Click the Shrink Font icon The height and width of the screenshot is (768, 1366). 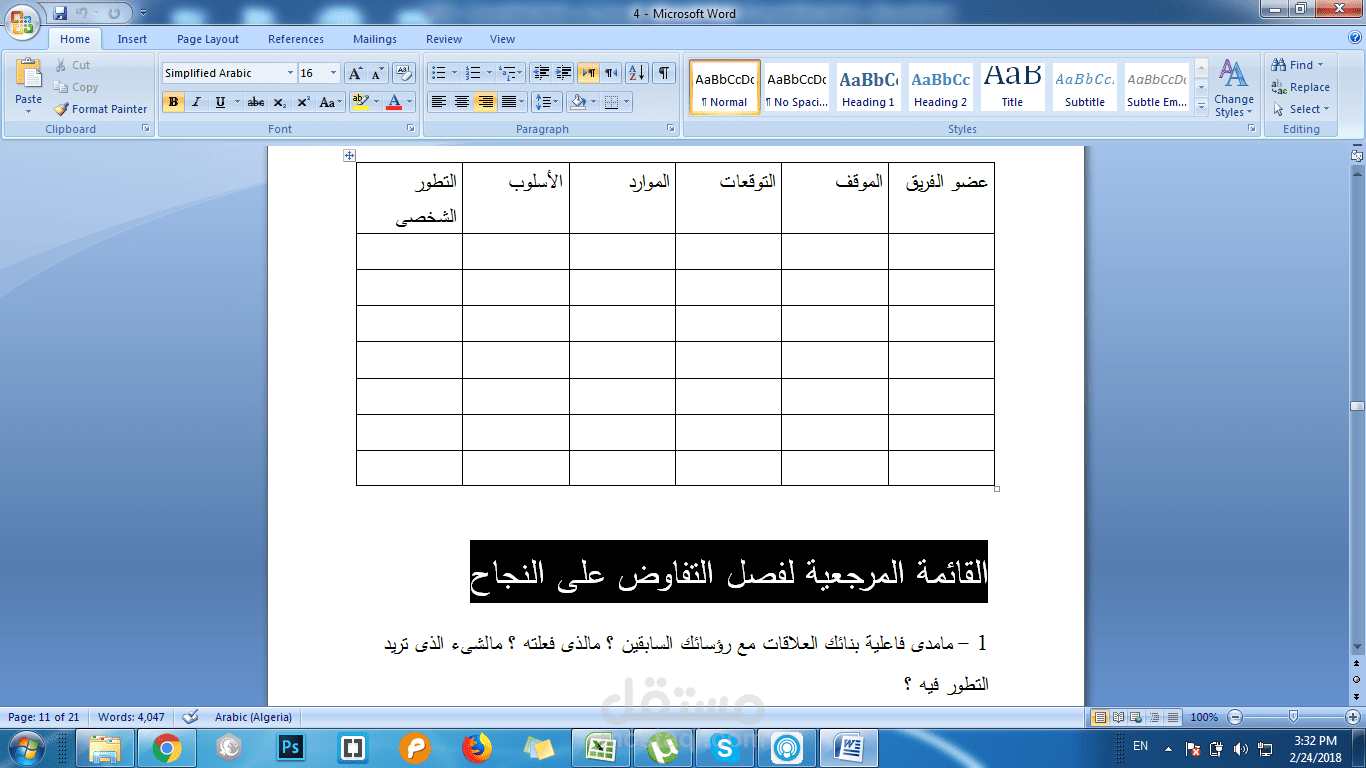377,73
